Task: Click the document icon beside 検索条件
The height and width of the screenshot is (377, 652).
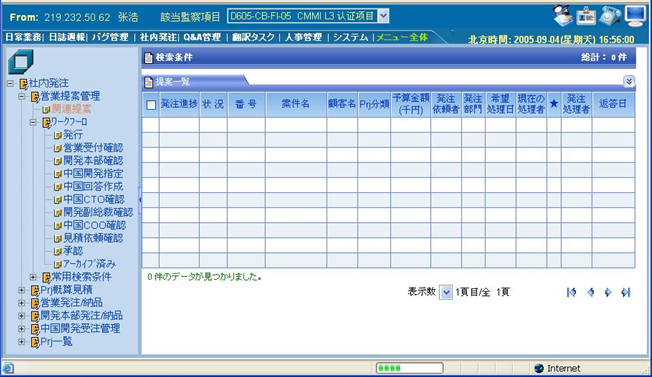Action: (x=148, y=58)
